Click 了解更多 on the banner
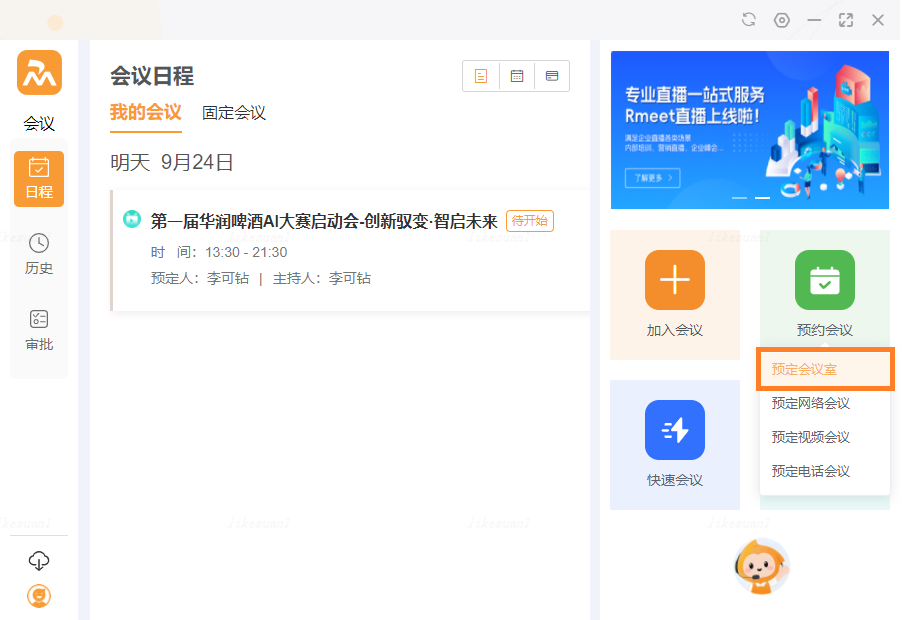Screen dimensions: 903x620 pos(652,178)
